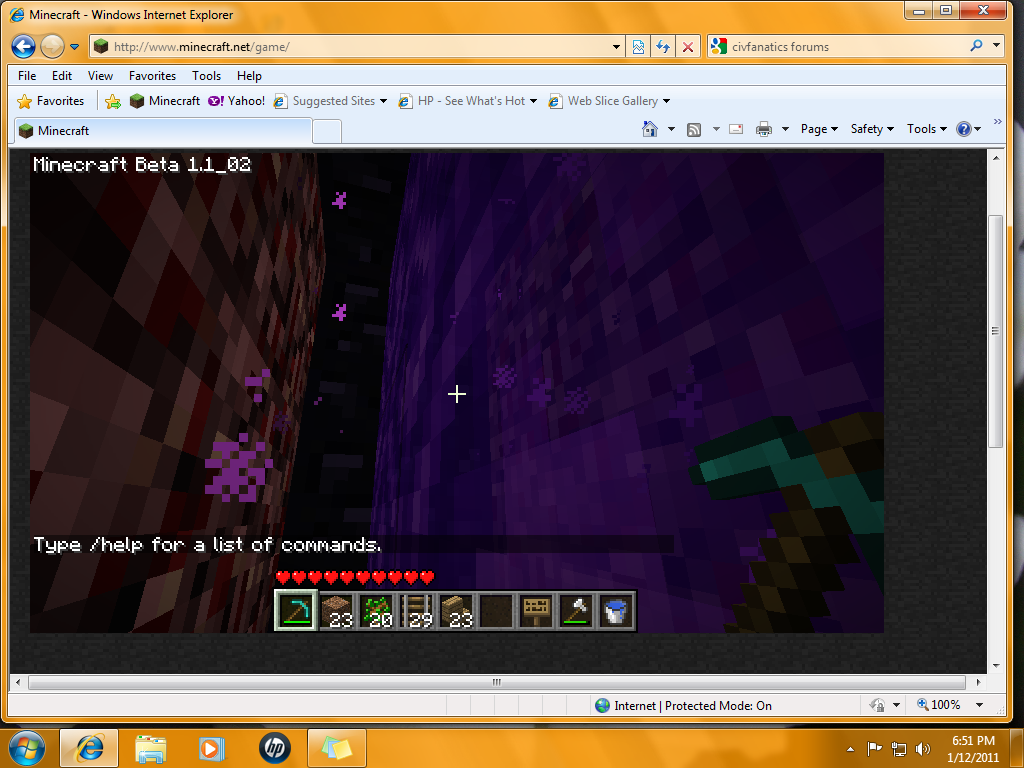Open the zoom level dropdown arrow

(x=980, y=705)
